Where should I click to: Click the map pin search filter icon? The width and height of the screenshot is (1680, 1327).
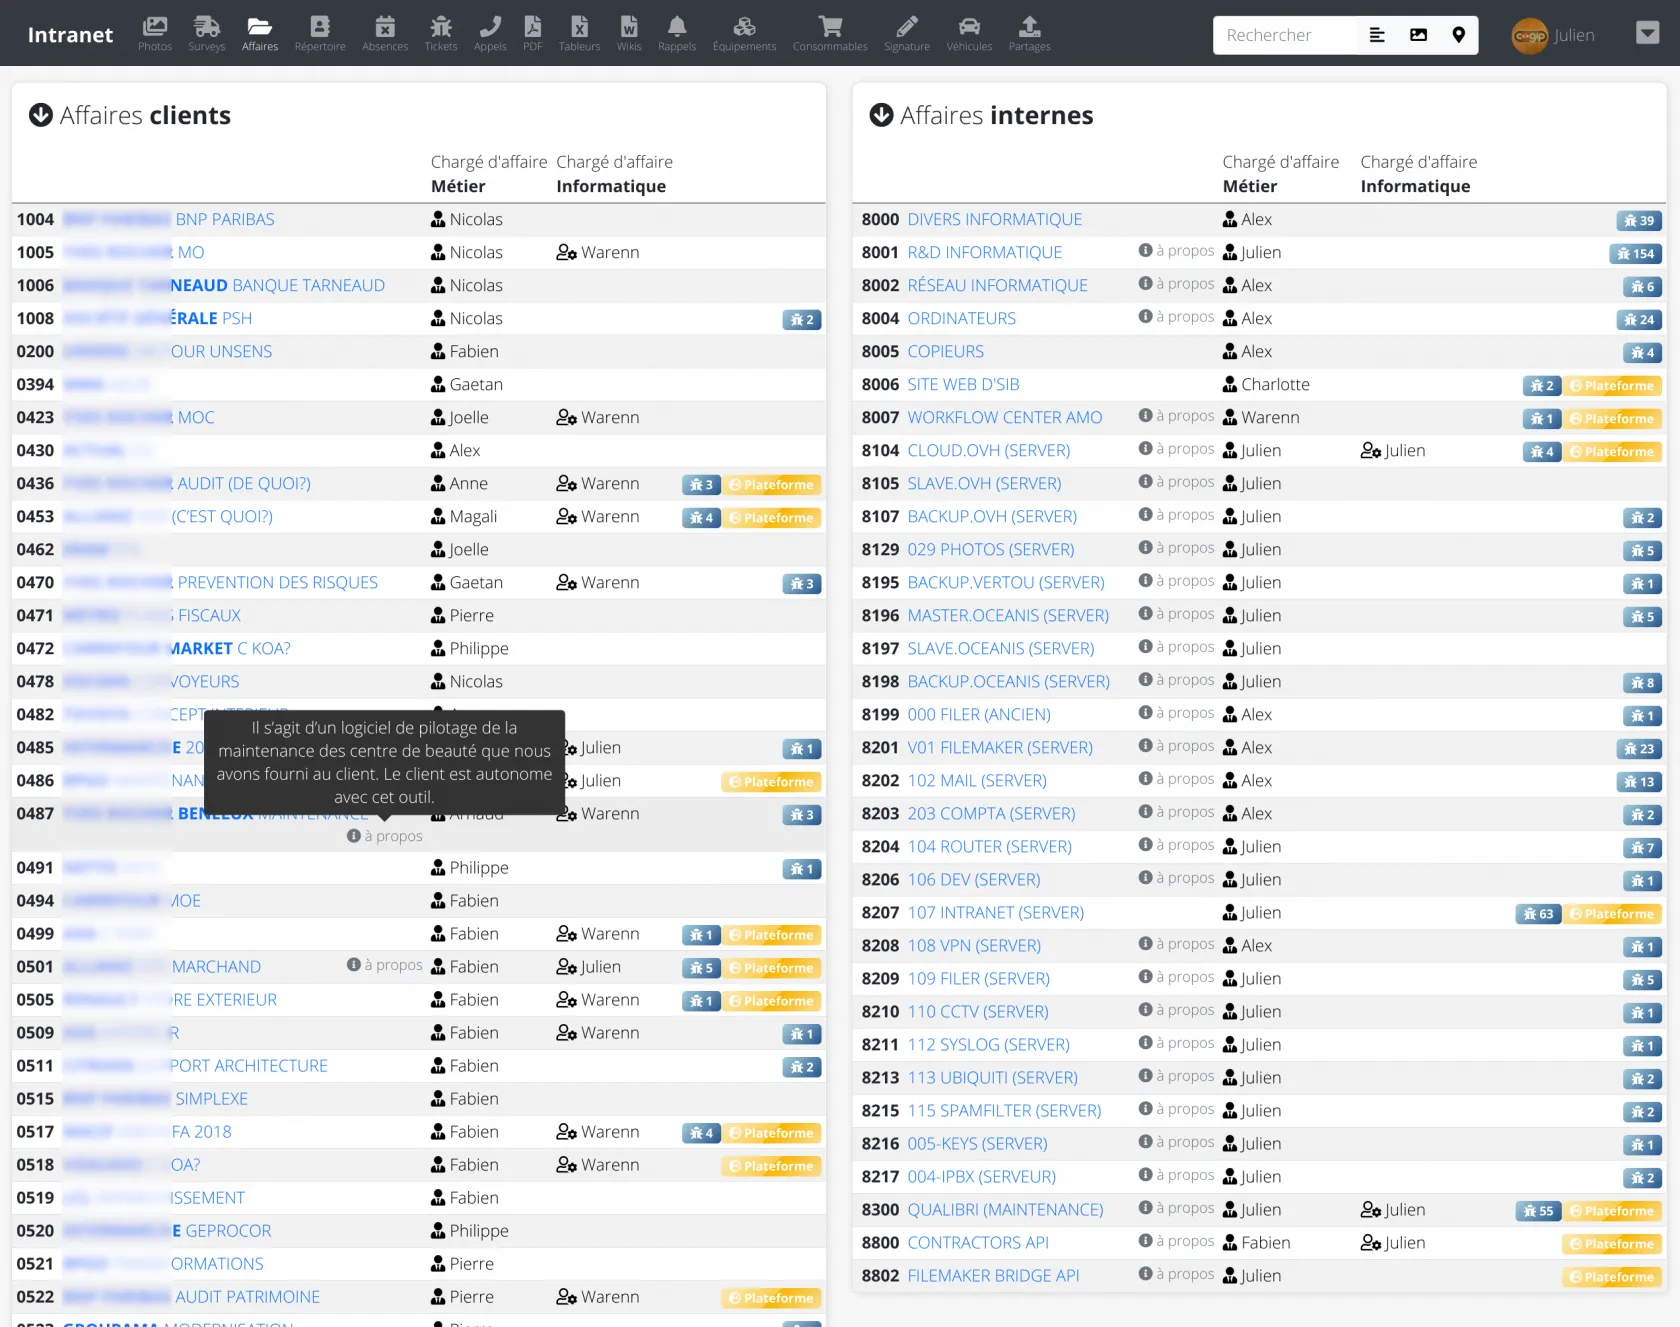(1459, 35)
